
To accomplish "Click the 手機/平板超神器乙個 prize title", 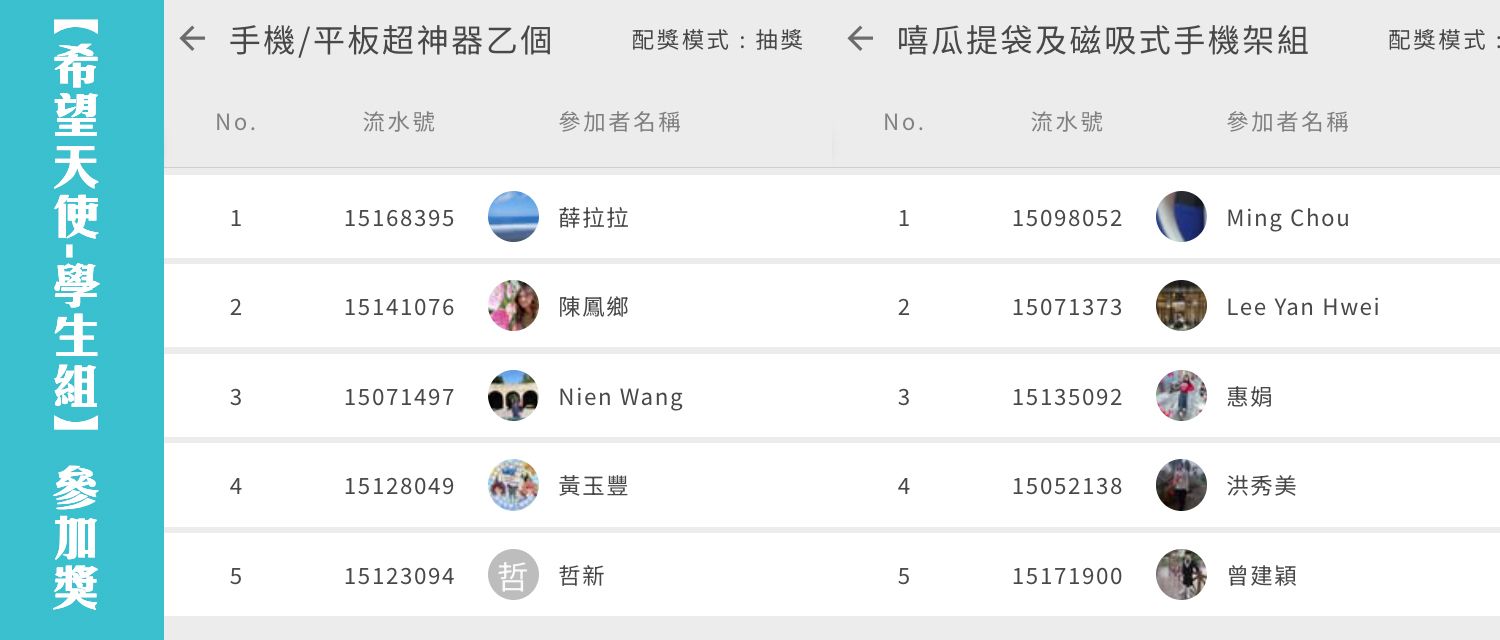I will pos(391,41).
